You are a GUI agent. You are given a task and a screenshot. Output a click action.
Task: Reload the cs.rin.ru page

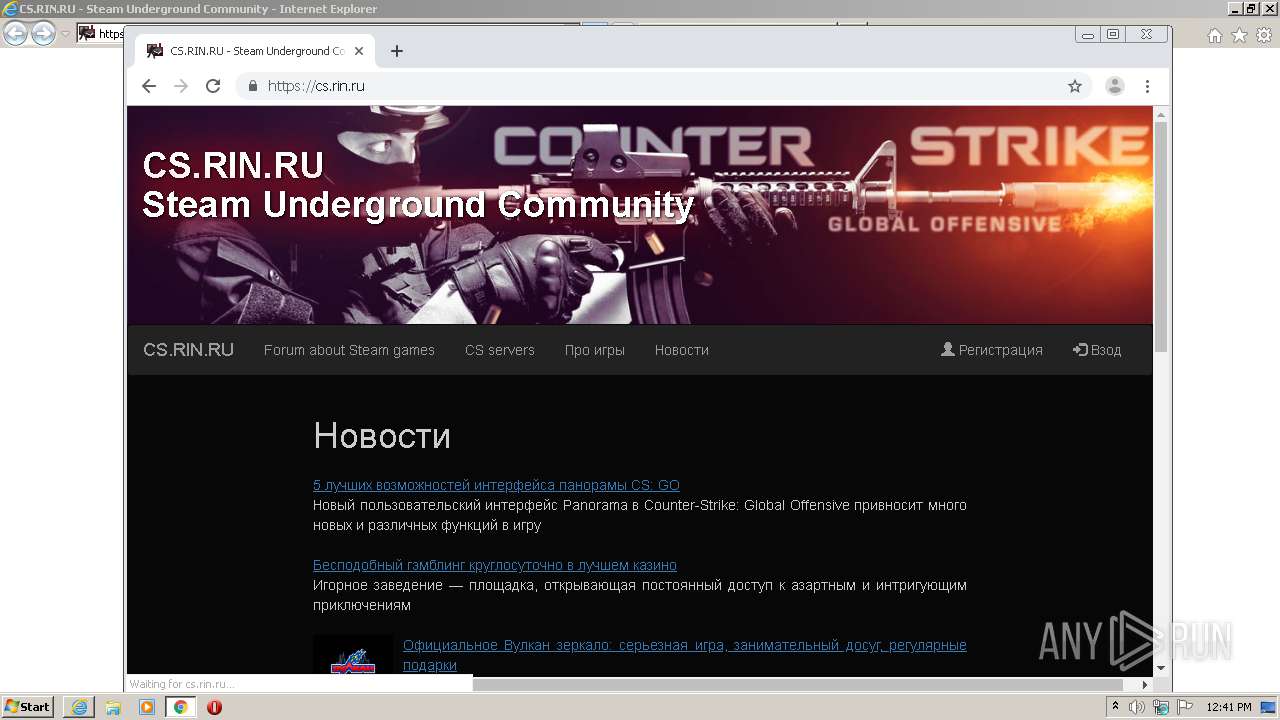pos(213,86)
